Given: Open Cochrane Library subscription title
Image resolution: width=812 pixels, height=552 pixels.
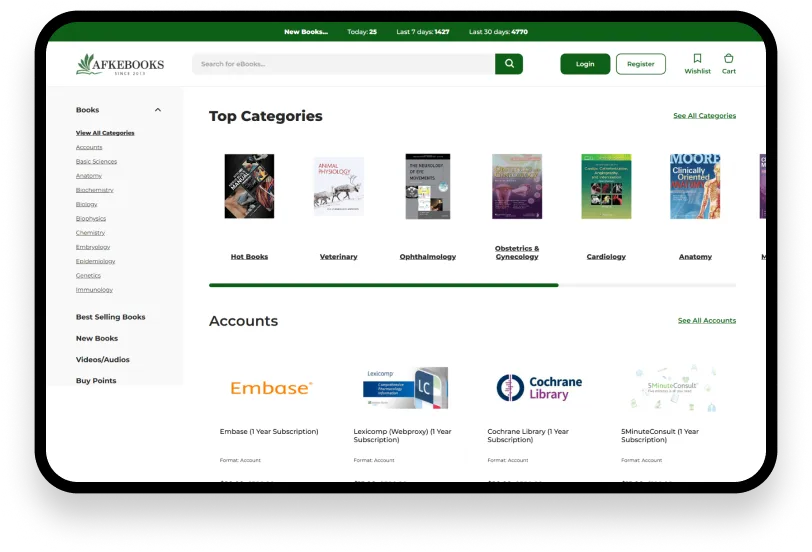Looking at the screenshot, I should point(528,435).
